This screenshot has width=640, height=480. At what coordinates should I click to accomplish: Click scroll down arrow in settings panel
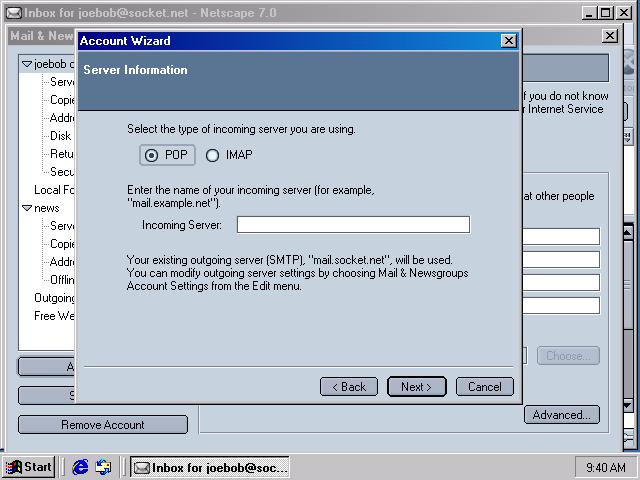[x=628, y=405]
